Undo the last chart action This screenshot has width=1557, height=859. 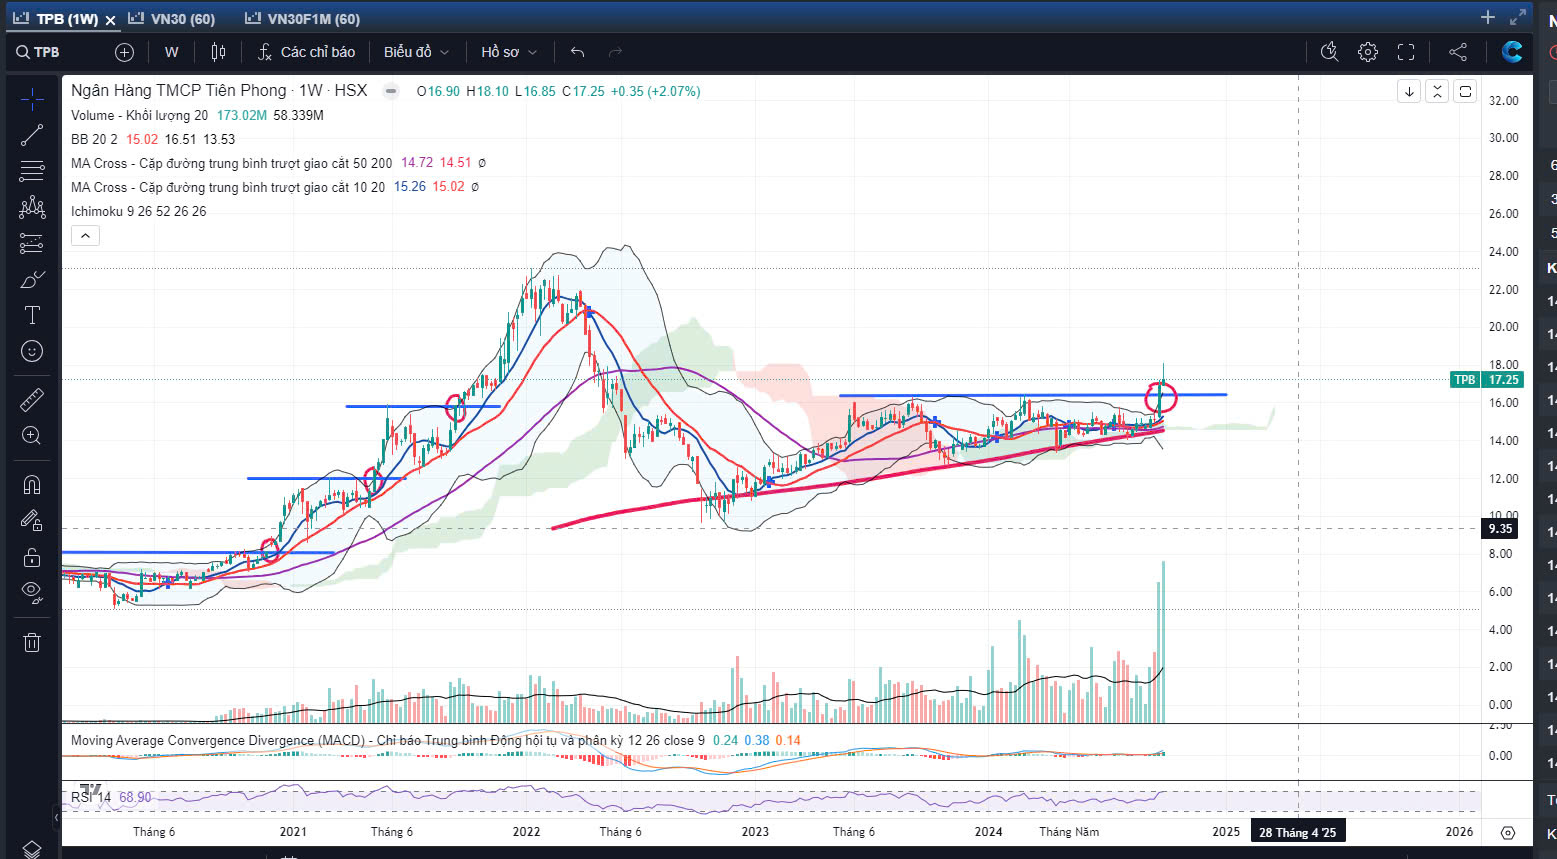pos(577,52)
